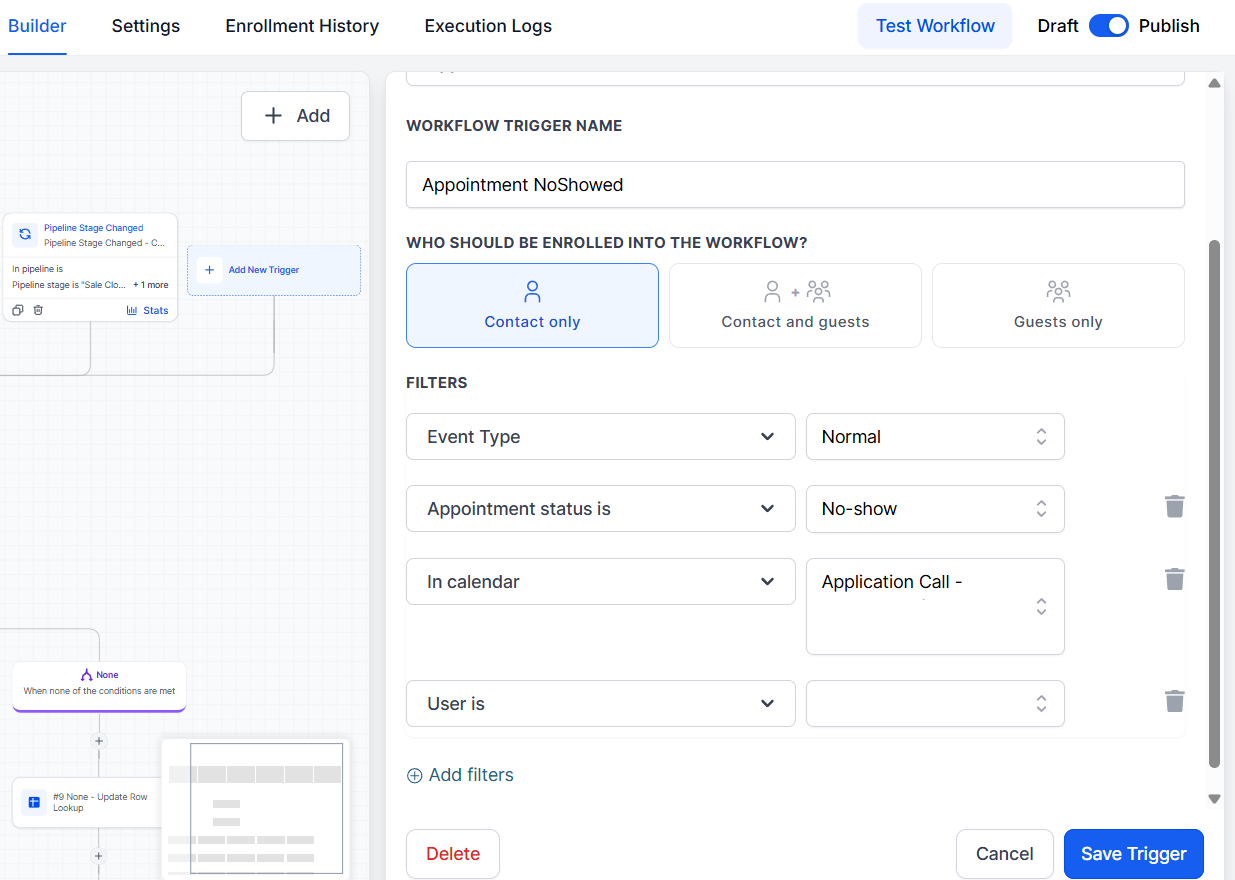
Task: Click the Save Trigger button
Action: tap(1133, 854)
